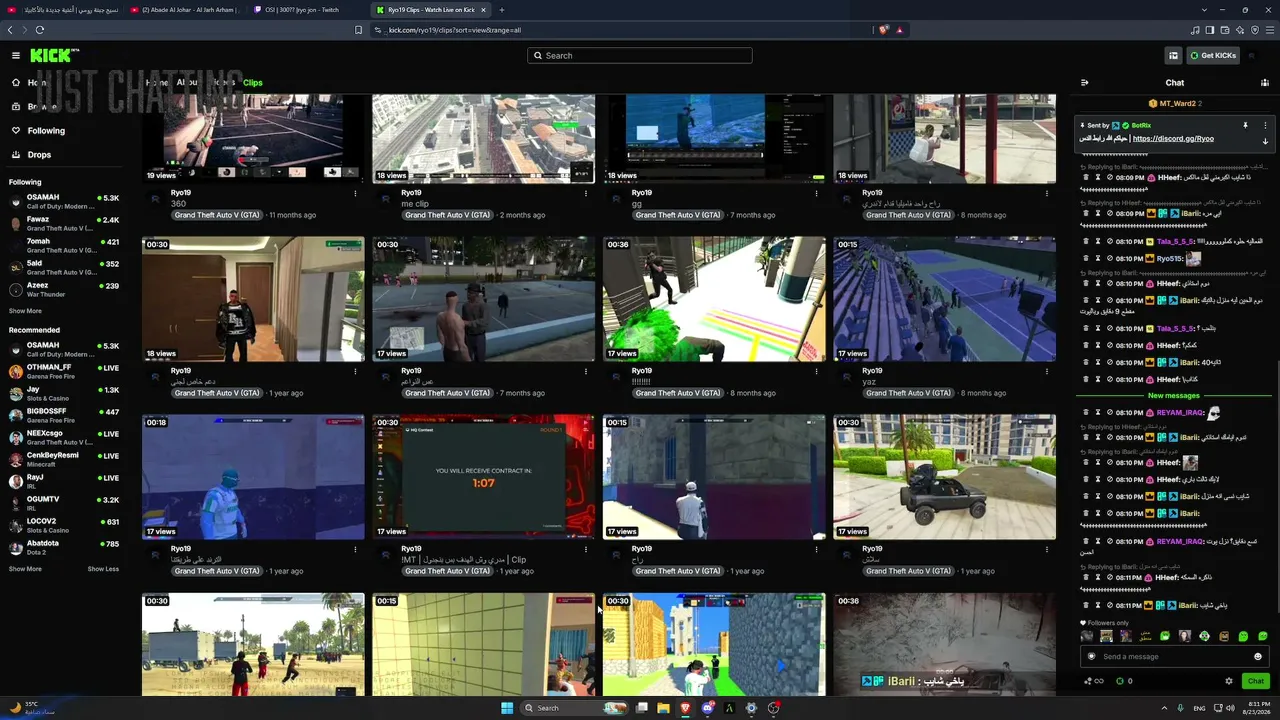Screen dimensions: 1280x720
Task: Open OTHMAN_FF recommended channel
Action: point(64,371)
